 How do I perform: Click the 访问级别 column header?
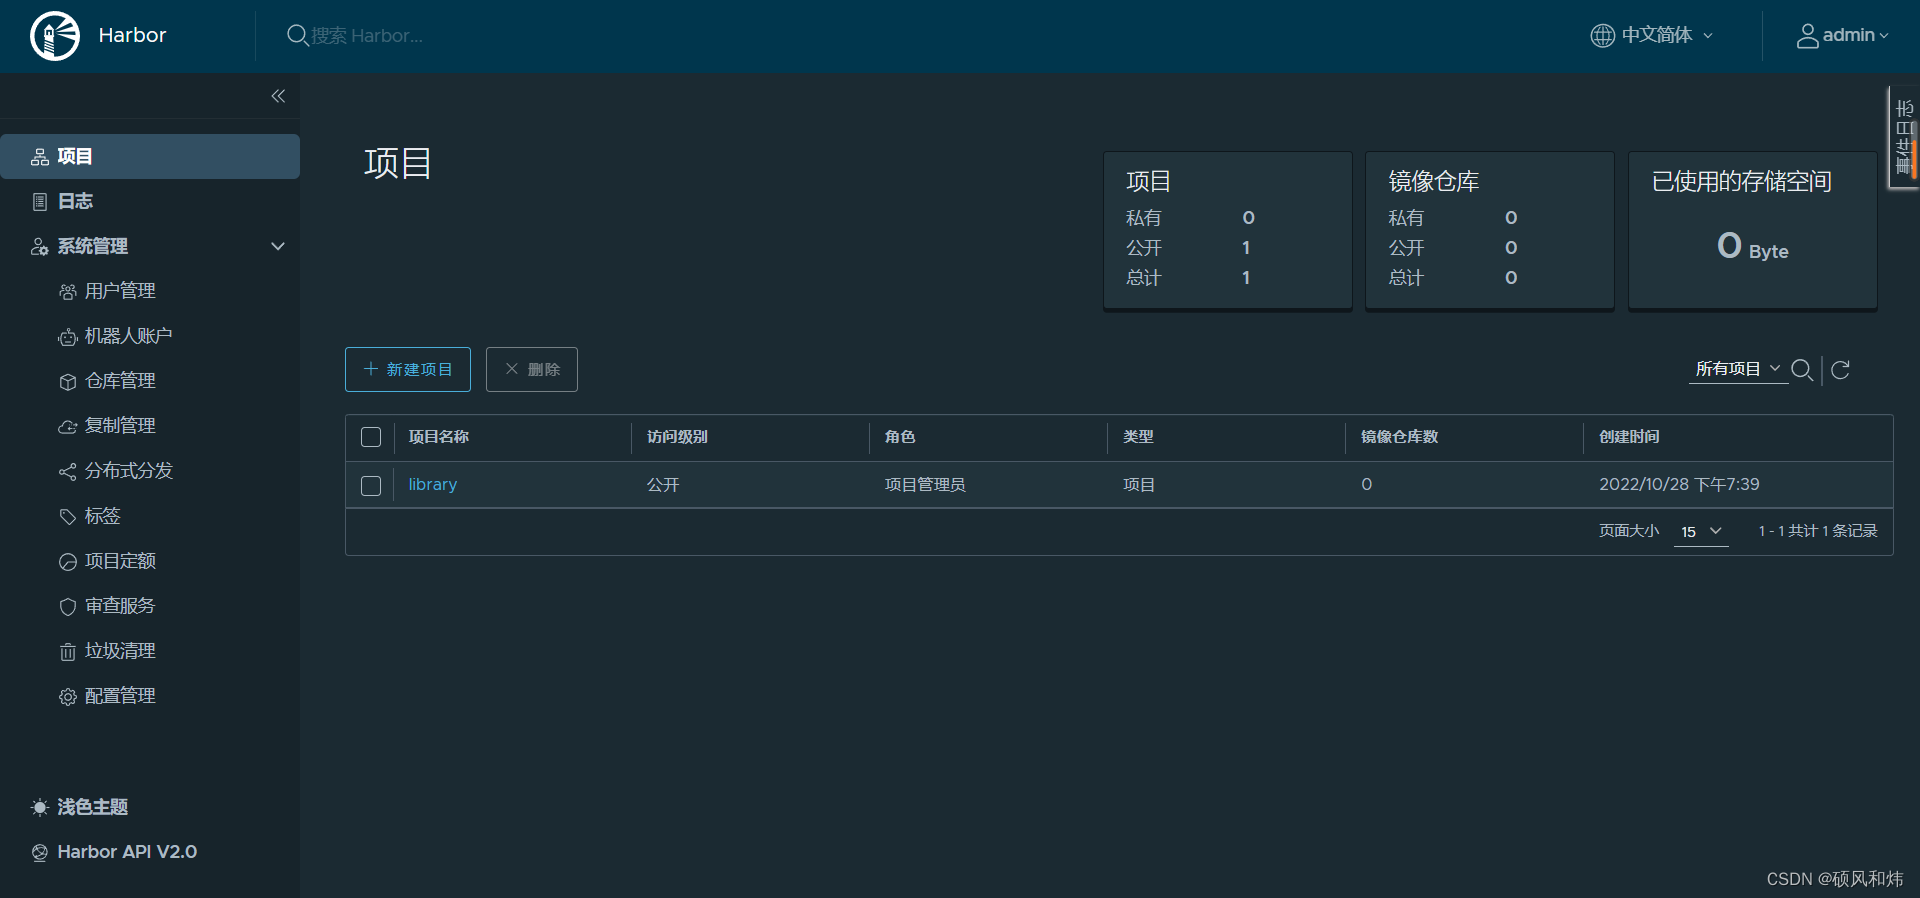coord(677,437)
